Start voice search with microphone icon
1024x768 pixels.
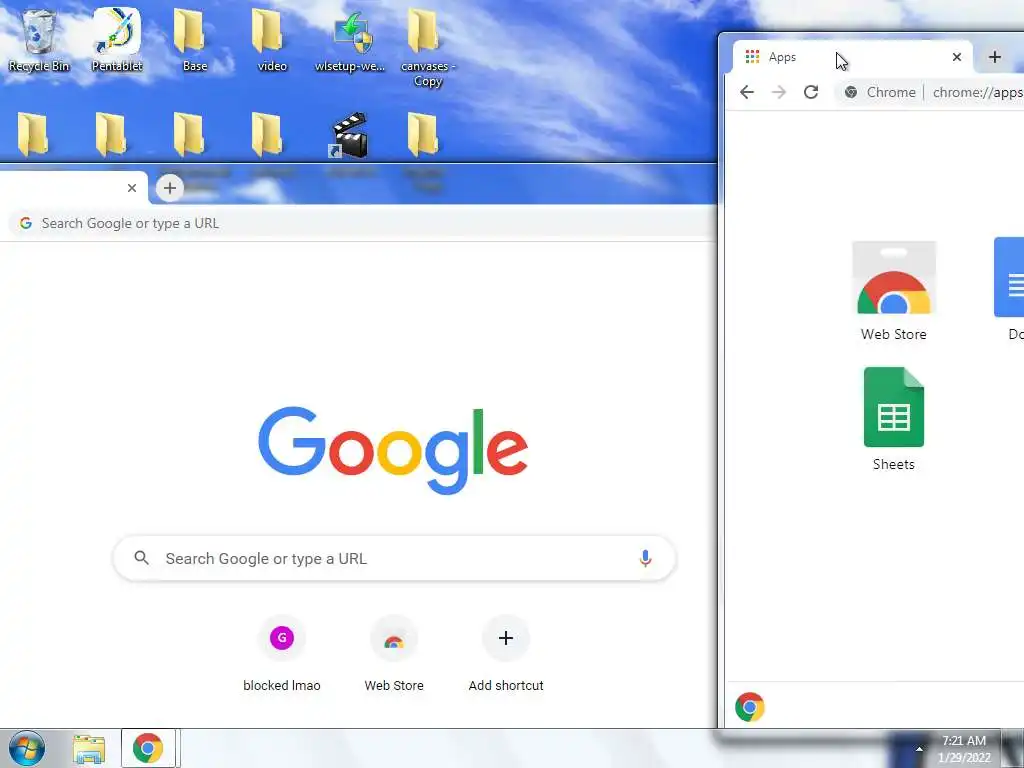pos(645,558)
